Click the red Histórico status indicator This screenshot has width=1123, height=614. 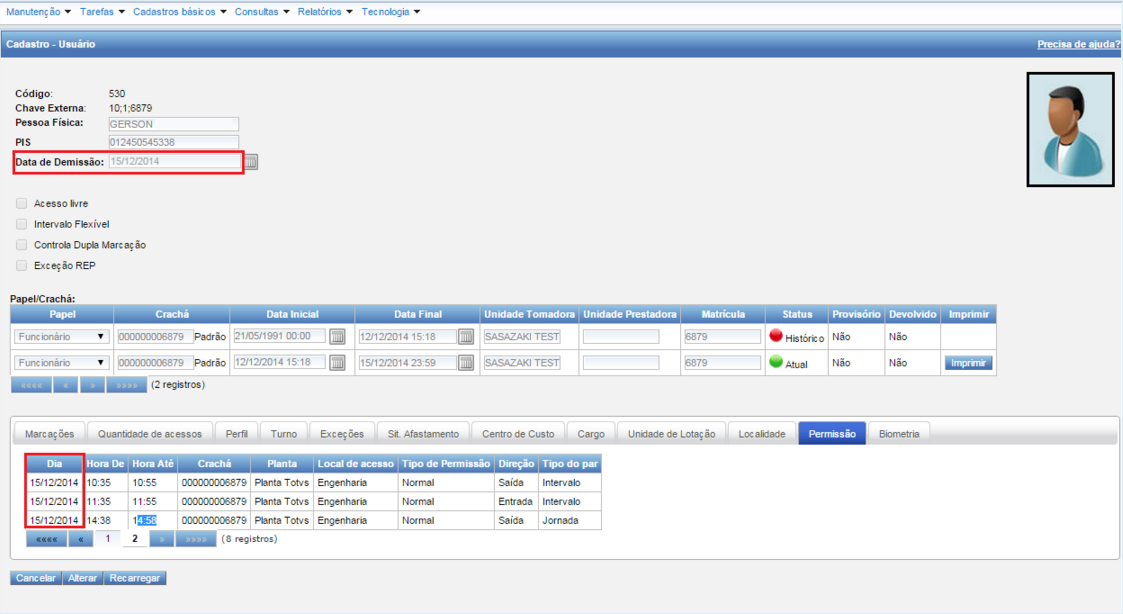(x=776, y=335)
